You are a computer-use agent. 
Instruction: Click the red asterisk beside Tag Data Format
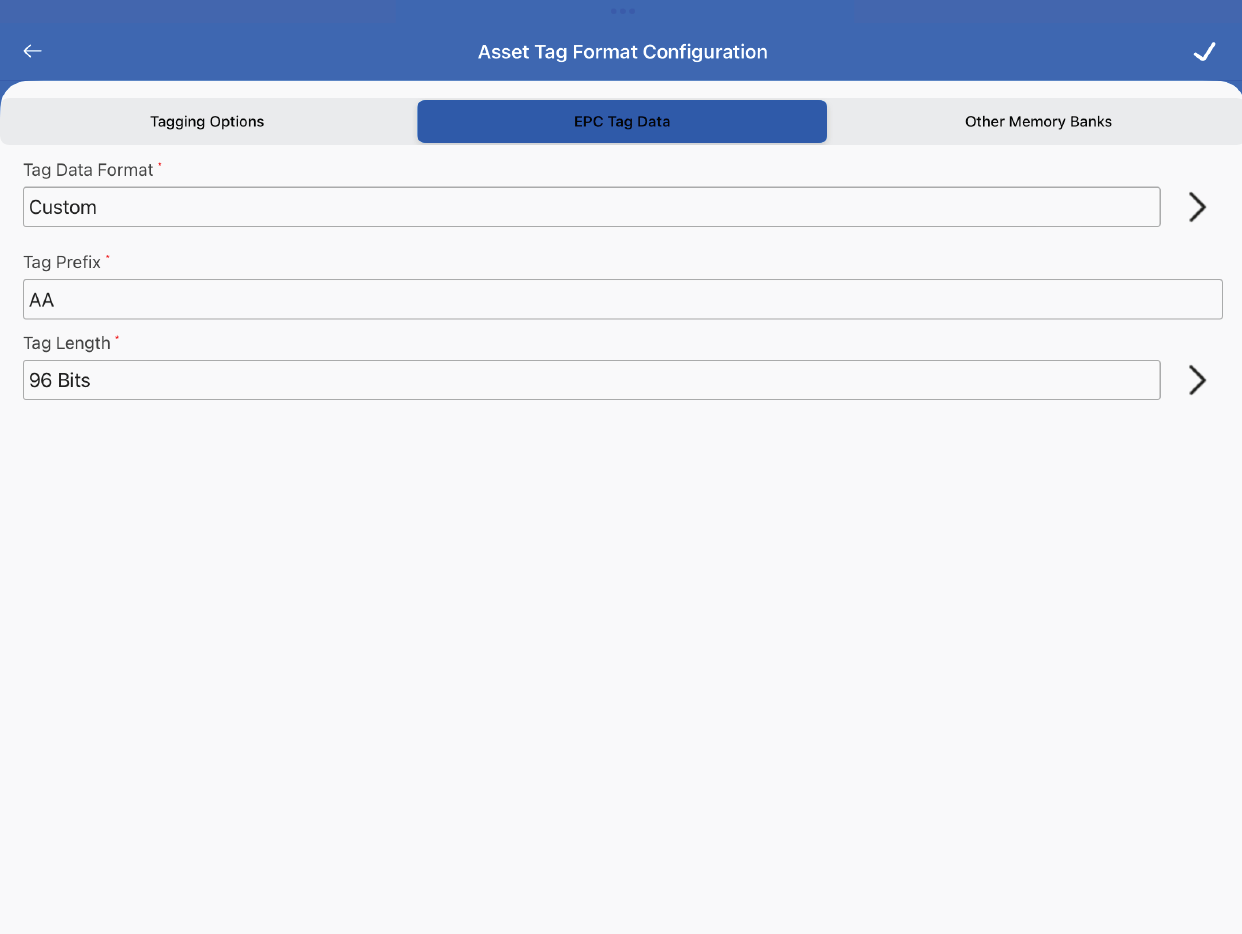(x=160, y=165)
